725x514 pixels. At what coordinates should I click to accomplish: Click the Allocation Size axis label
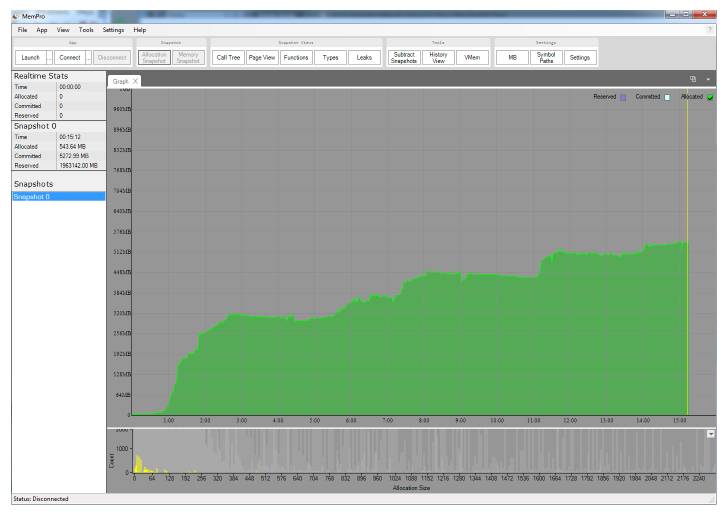(411, 488)
